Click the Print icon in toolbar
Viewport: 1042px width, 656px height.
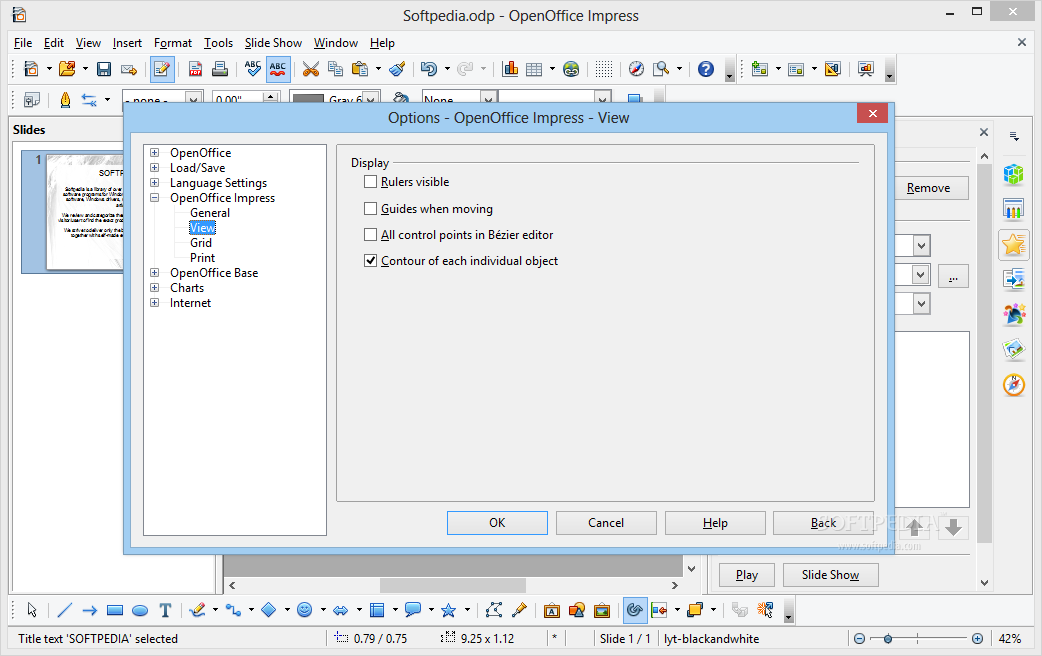220,69
